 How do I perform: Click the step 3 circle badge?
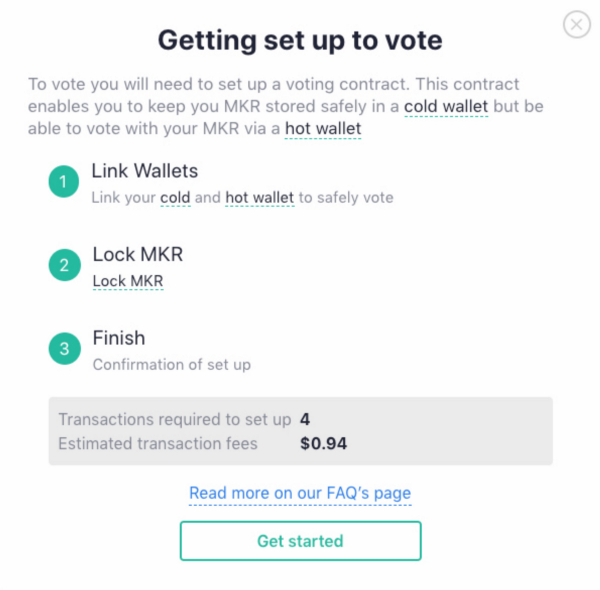pyautogui.click(x=64, y=348)
